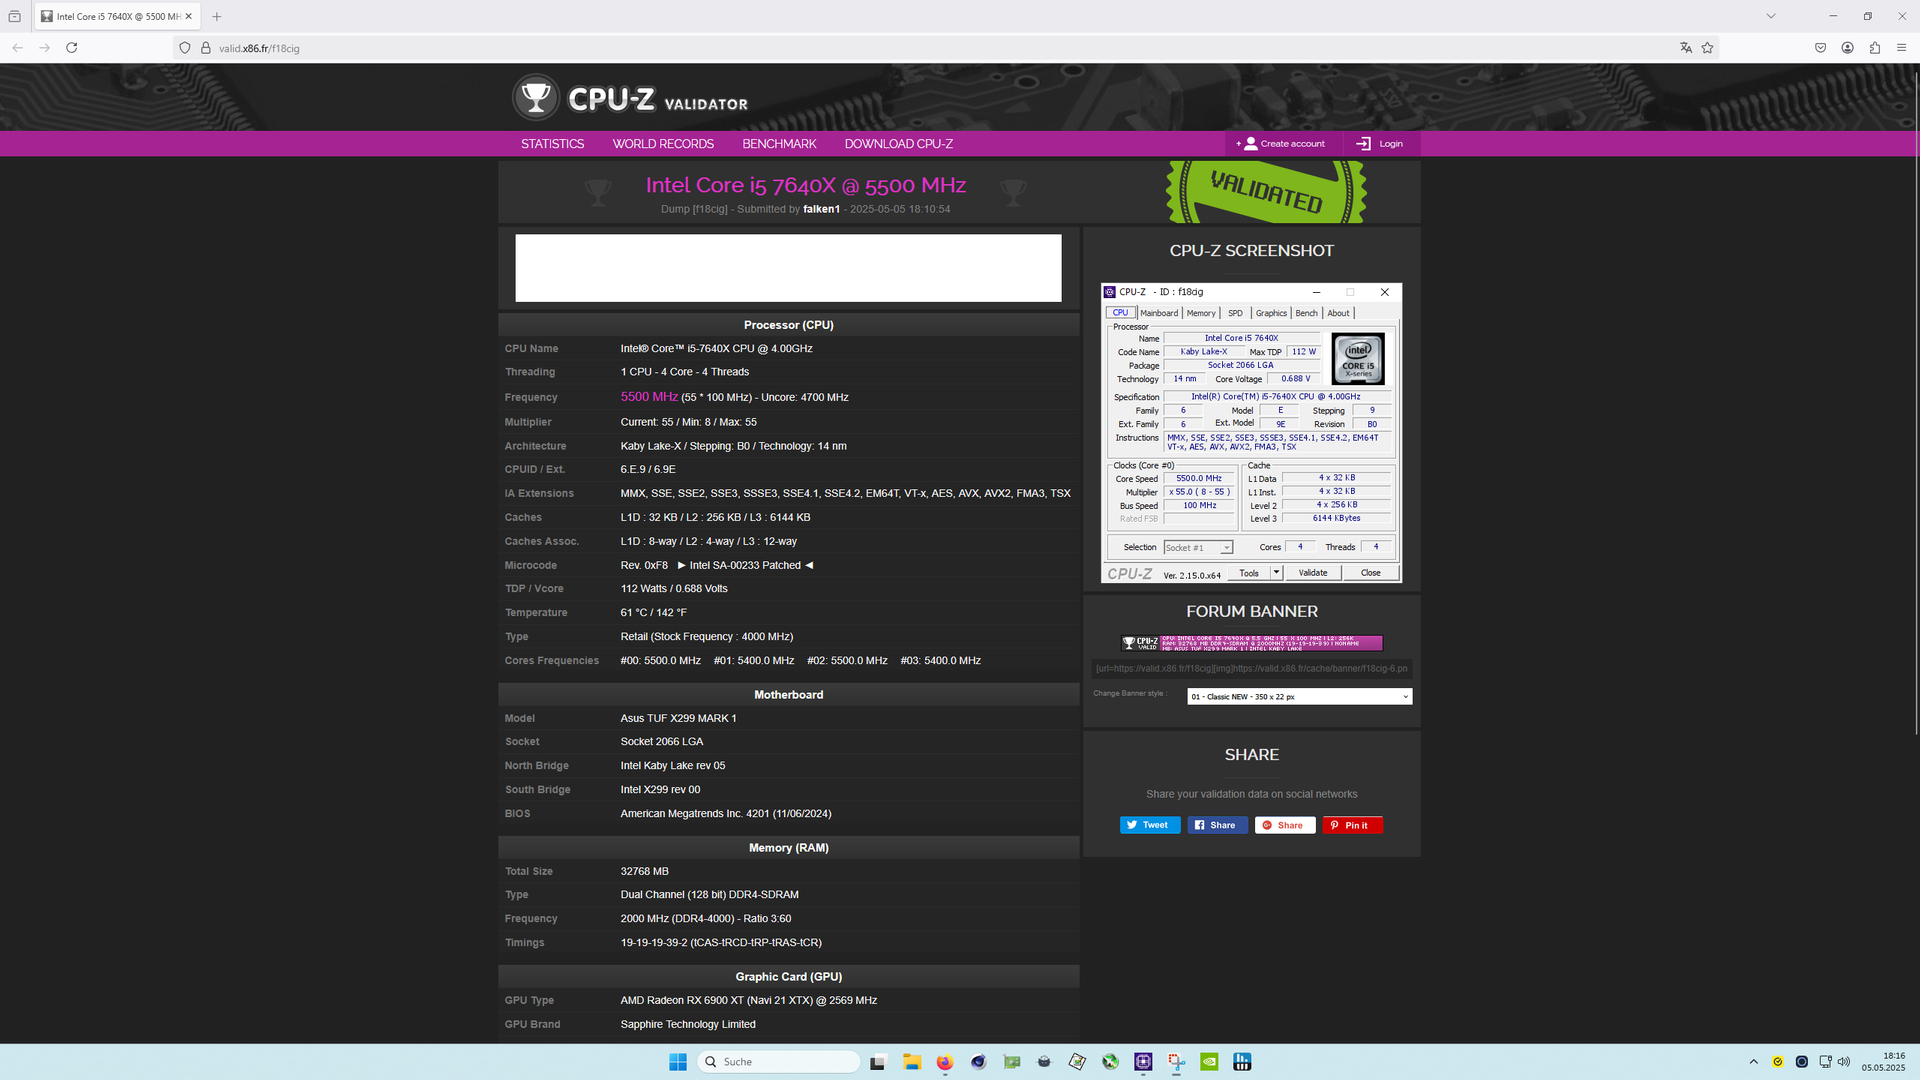Click the 112 Watts / 0.688 Volts value
1920x1080 pixels.
673,589
